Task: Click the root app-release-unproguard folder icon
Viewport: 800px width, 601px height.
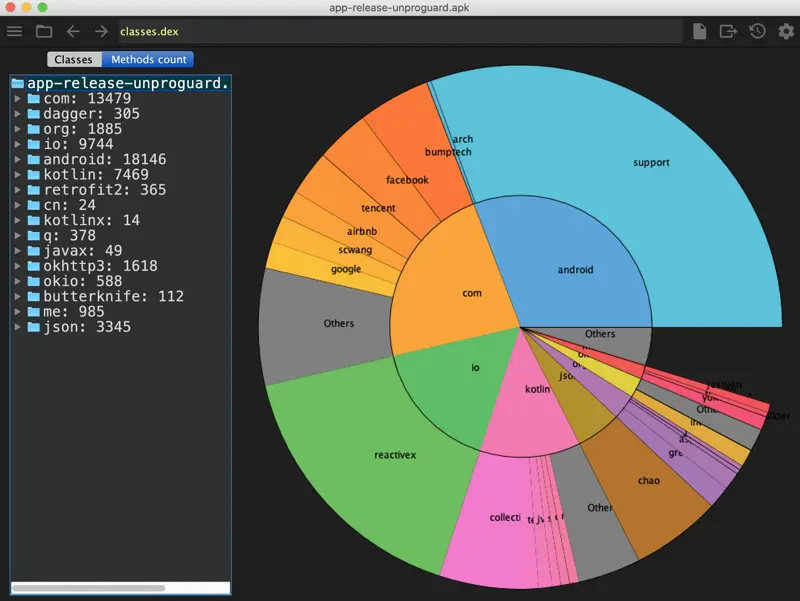Action: (18, 83)
